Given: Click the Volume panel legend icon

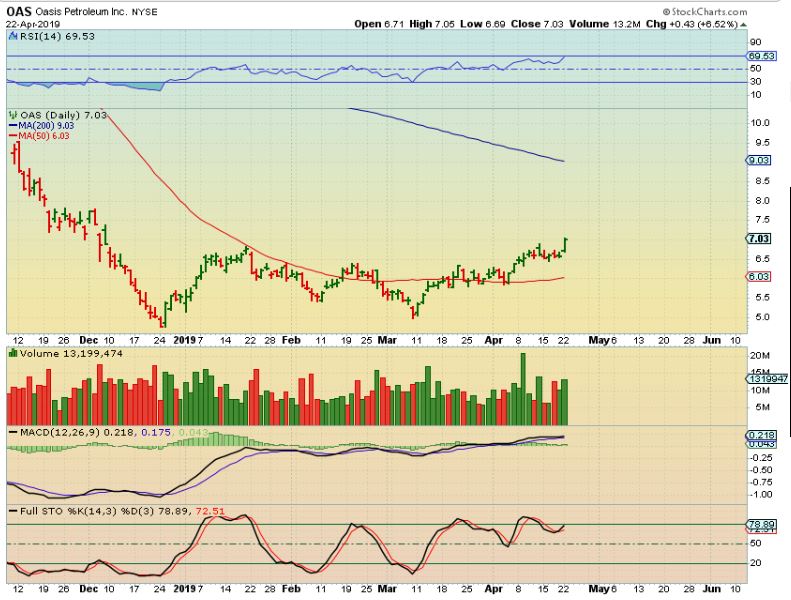Looking at the screenshot, I should point(14,354).
